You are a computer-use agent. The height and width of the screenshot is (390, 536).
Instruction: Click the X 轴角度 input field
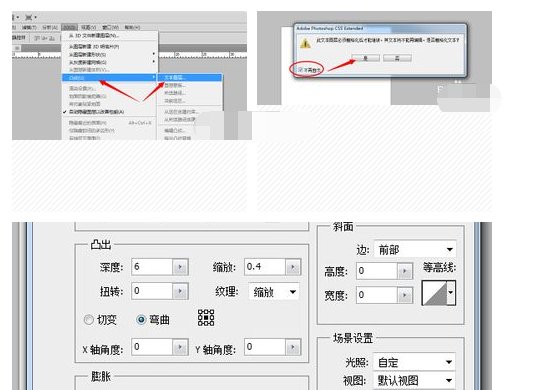[x=152, y=347]
